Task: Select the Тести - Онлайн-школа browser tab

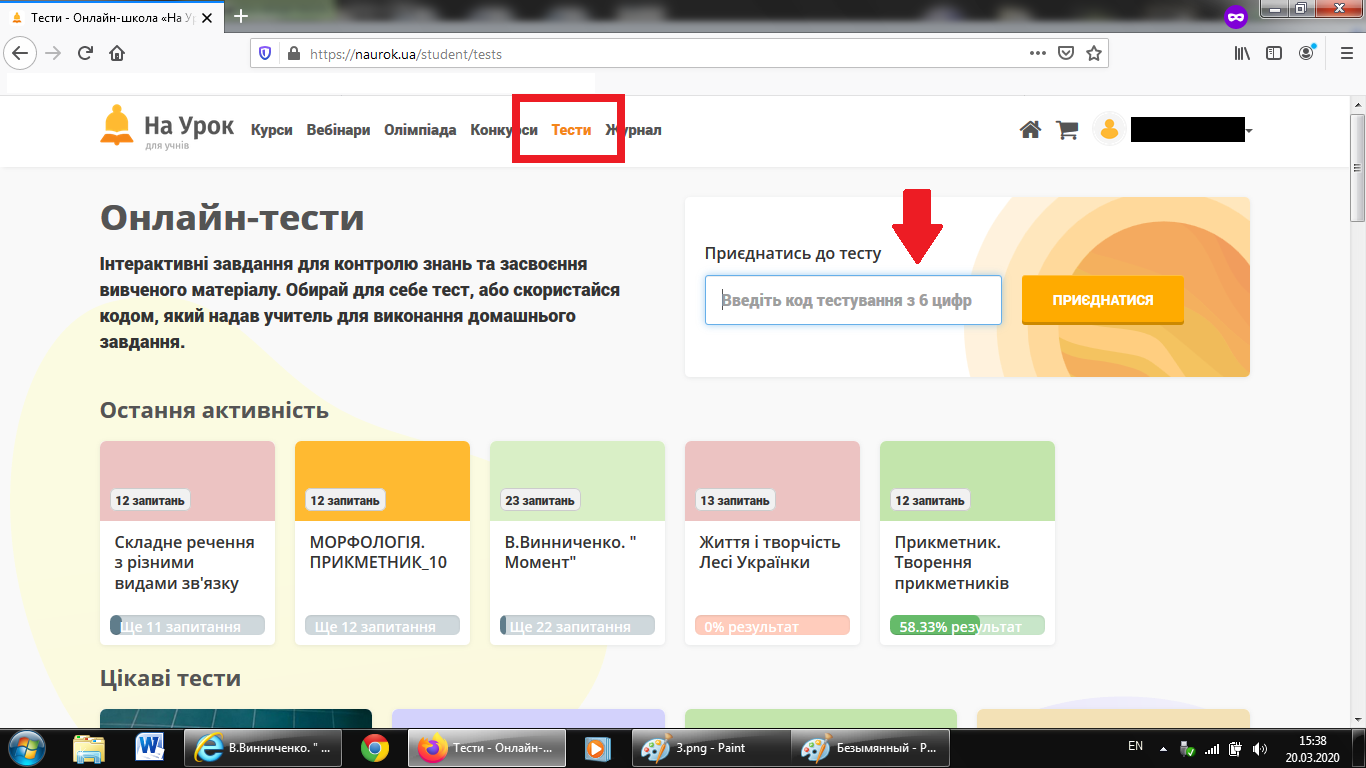Action: (110, 16)
